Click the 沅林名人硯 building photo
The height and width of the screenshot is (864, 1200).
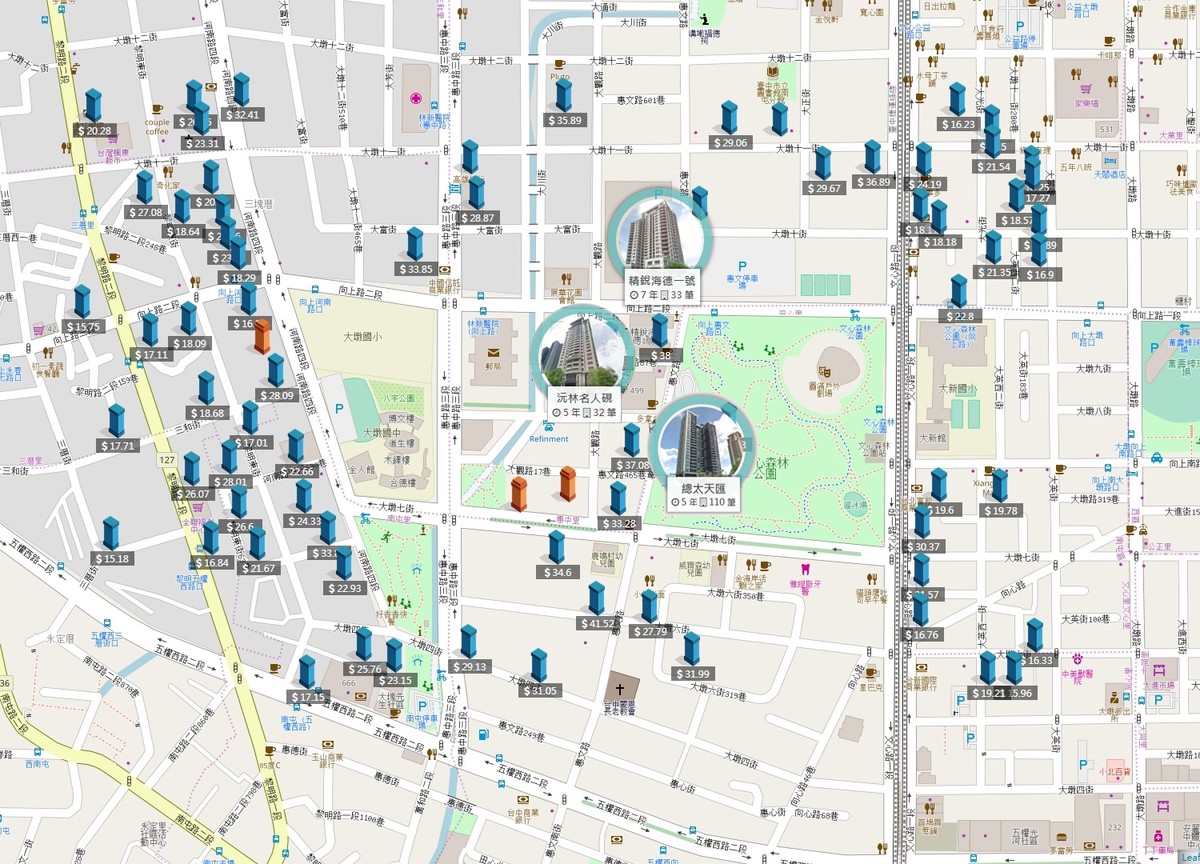click(x=583, y=351)
